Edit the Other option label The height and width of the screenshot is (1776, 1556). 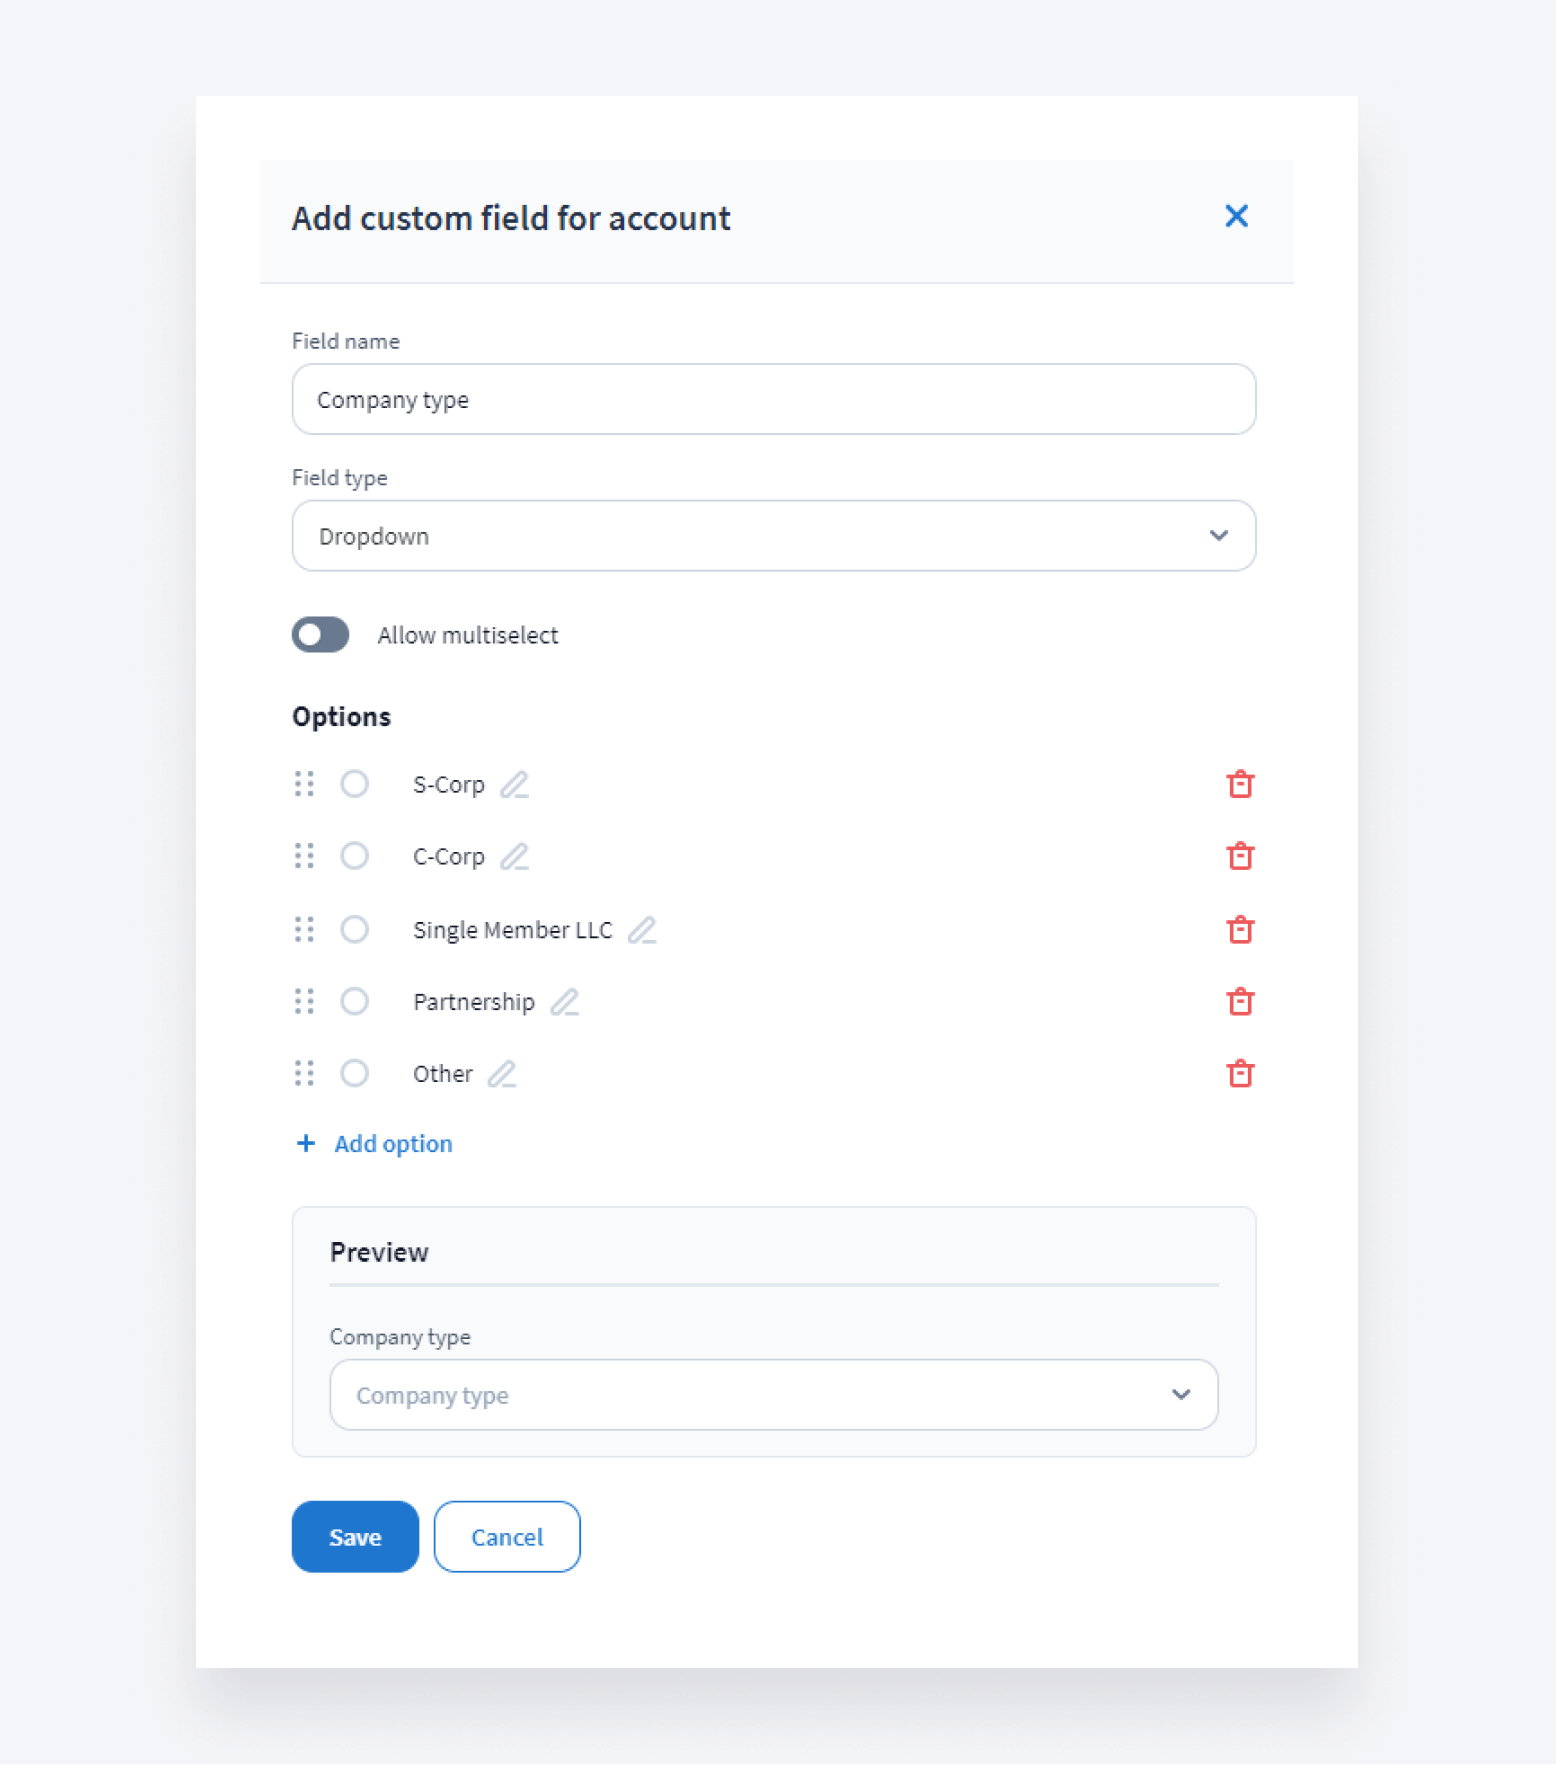(x=502, y=1074)
